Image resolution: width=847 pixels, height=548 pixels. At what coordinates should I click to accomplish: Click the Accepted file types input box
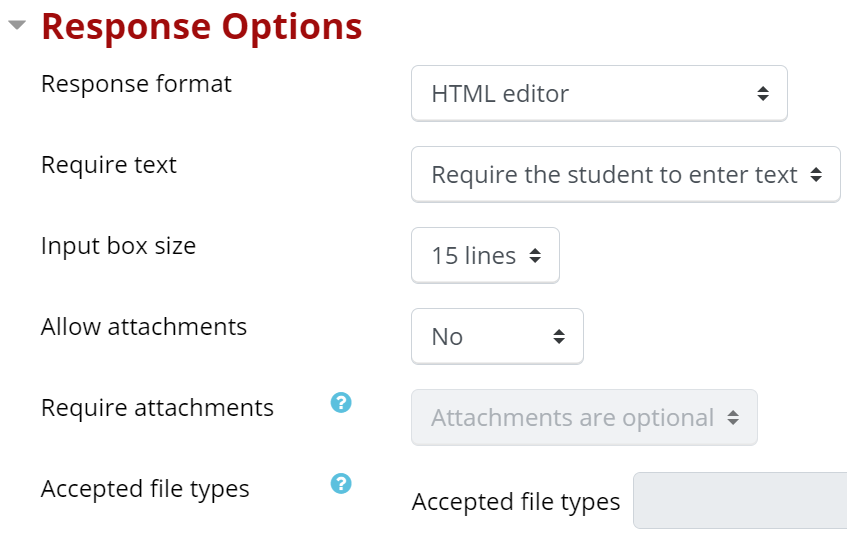pos(740,500)
